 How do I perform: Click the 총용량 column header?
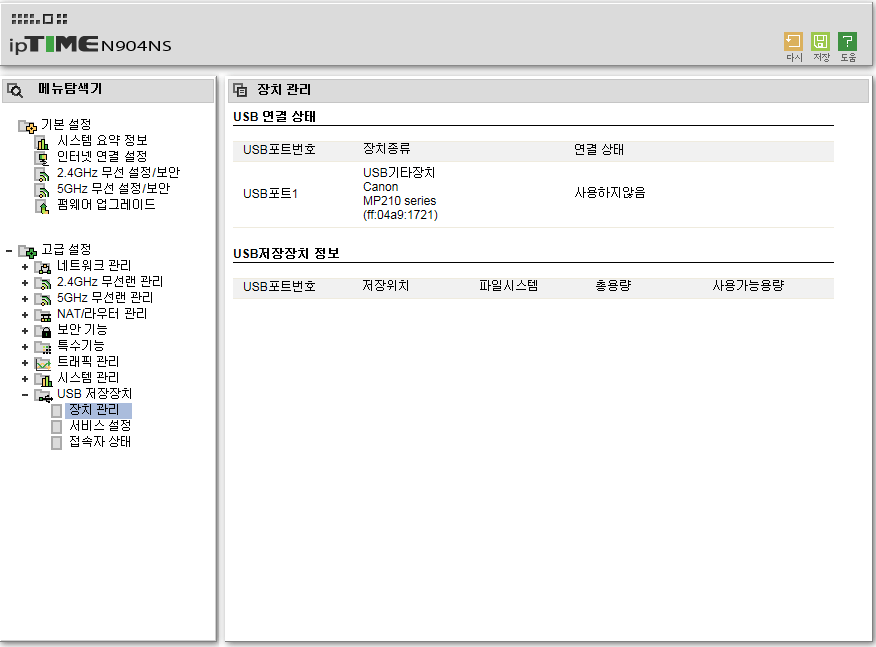click(x=613, y=286)
